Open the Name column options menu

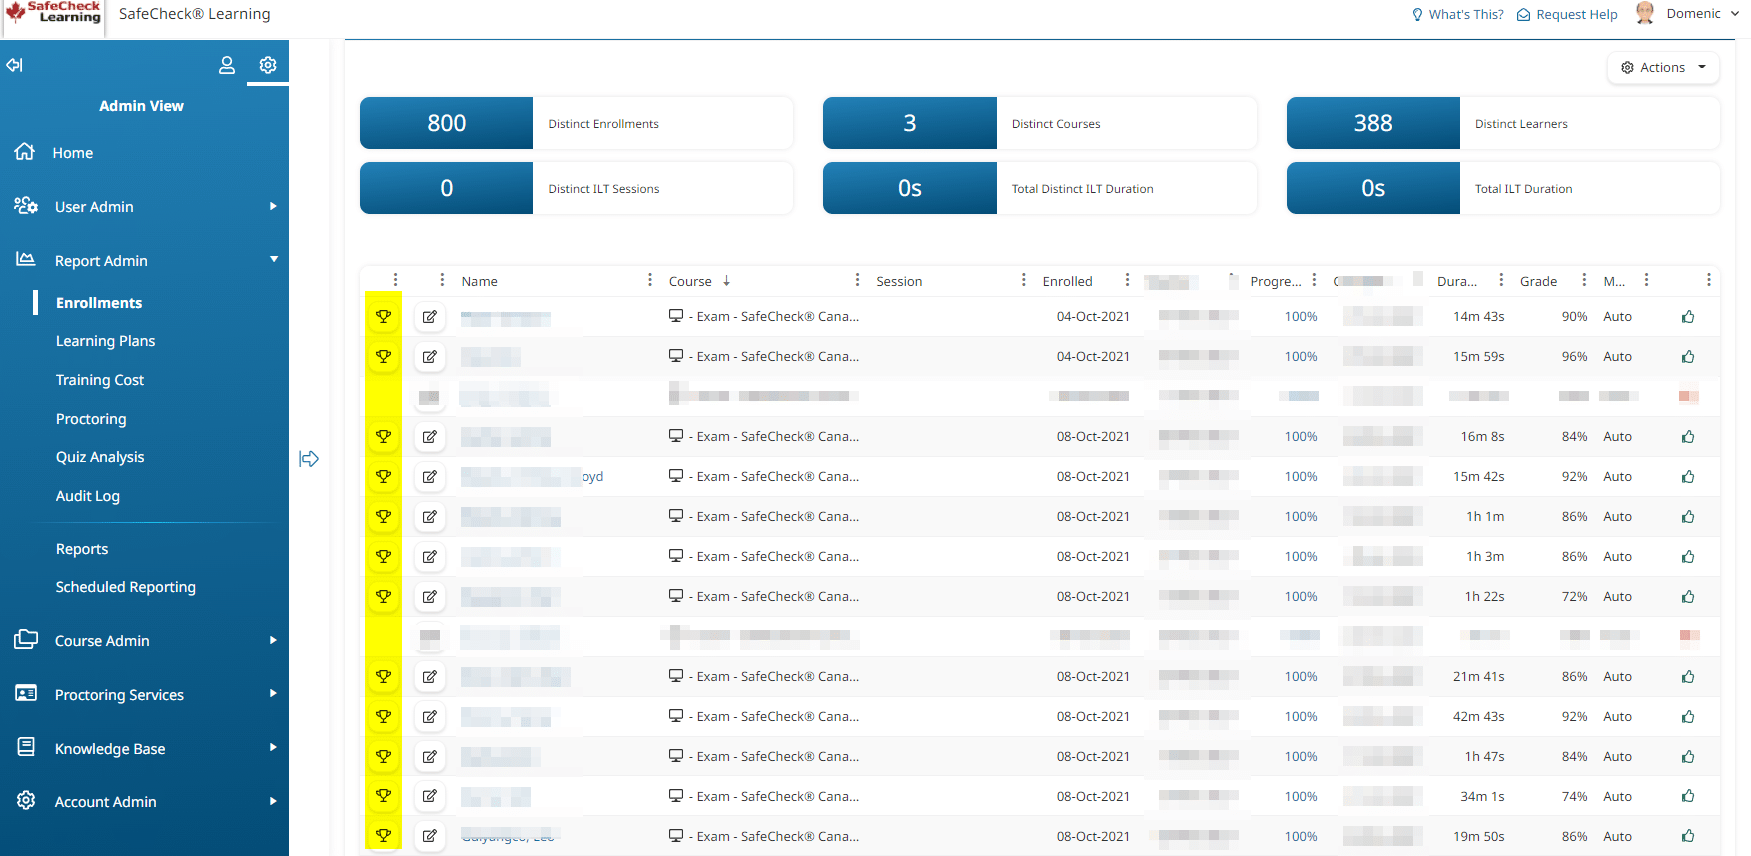click(650, 280)
